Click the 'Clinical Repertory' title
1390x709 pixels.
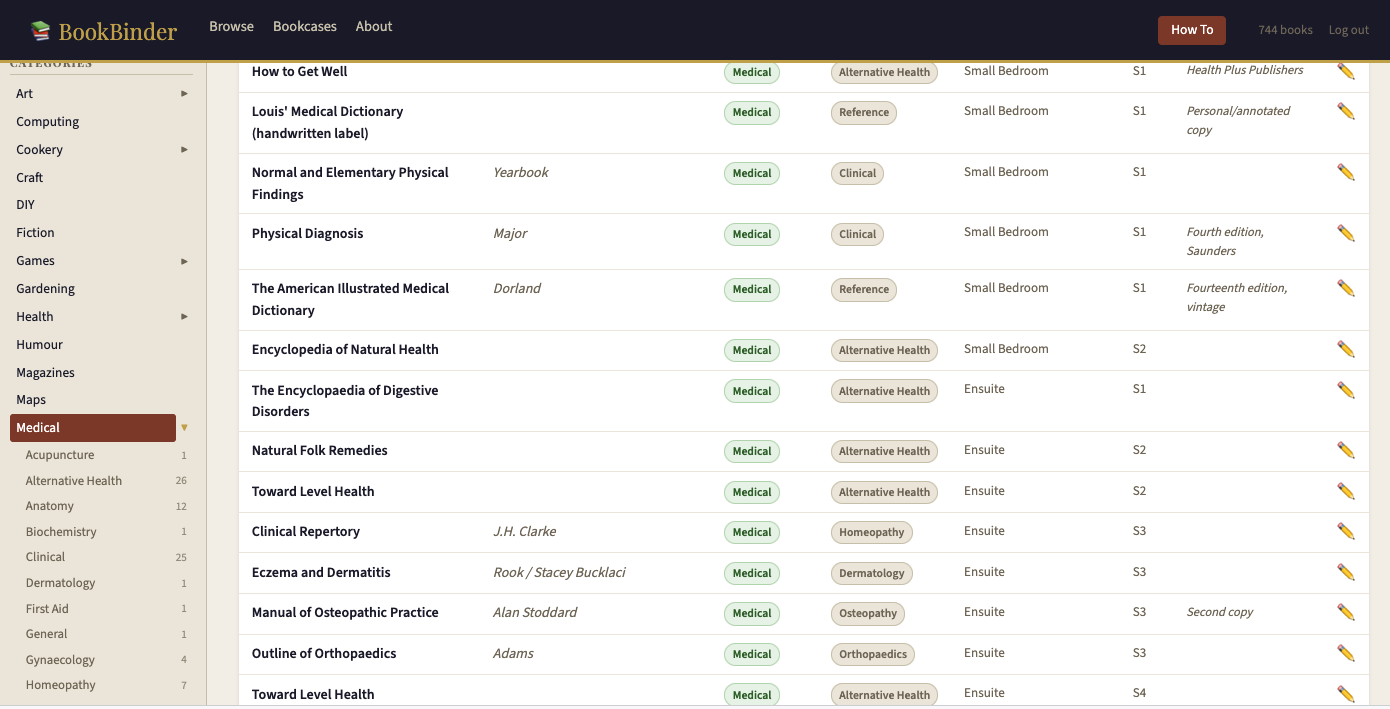(306, 531)
